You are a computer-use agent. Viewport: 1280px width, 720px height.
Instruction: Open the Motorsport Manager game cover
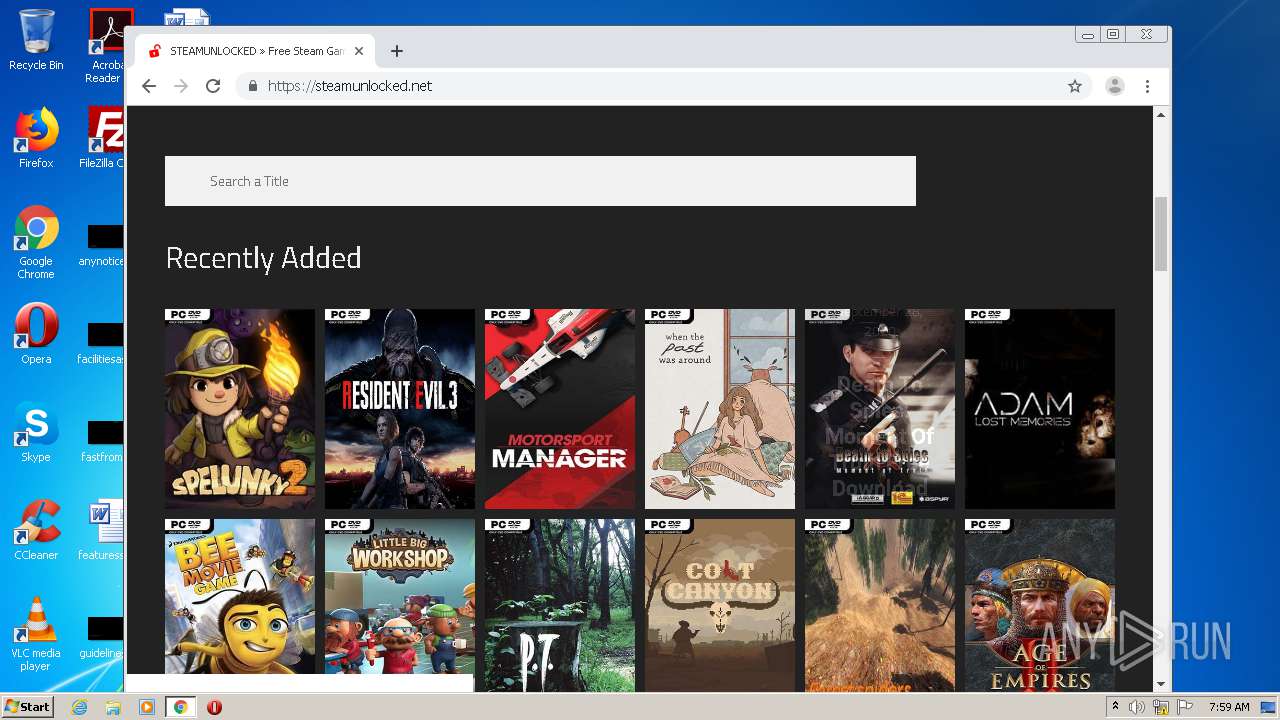pyautogui.click(x=560, y=409)
